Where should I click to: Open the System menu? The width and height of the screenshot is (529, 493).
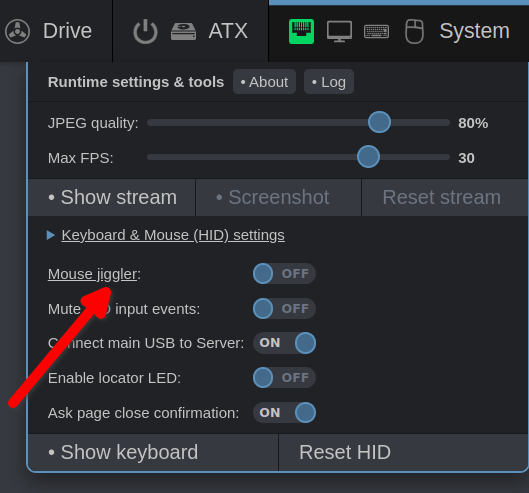[475, 31]
